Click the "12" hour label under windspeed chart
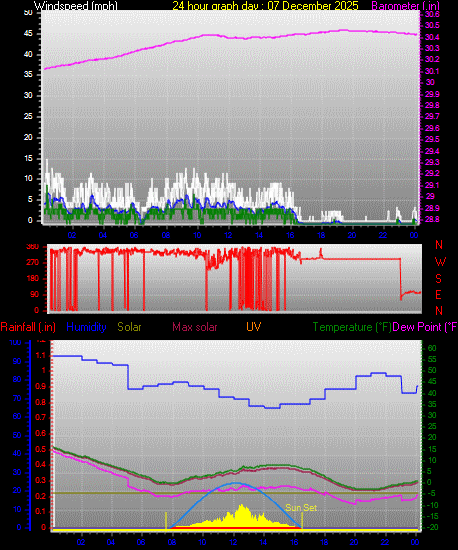The width and height of the screenshot is (458, 550). [228, 235]
